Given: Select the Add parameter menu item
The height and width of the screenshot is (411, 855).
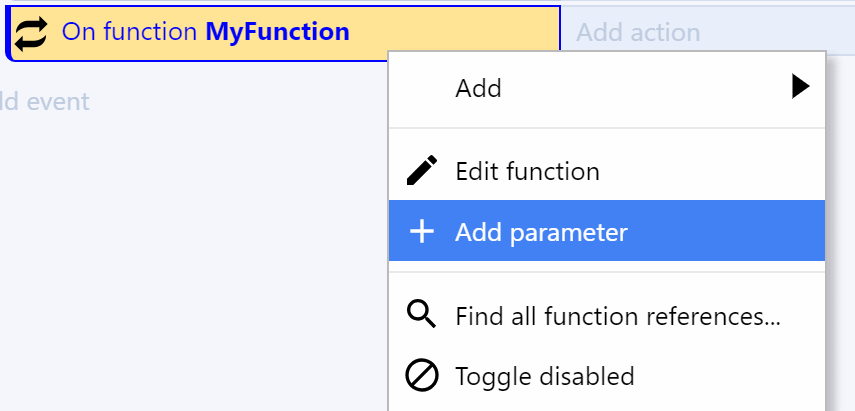Looking at the screenshot, I should coord(607,231).
